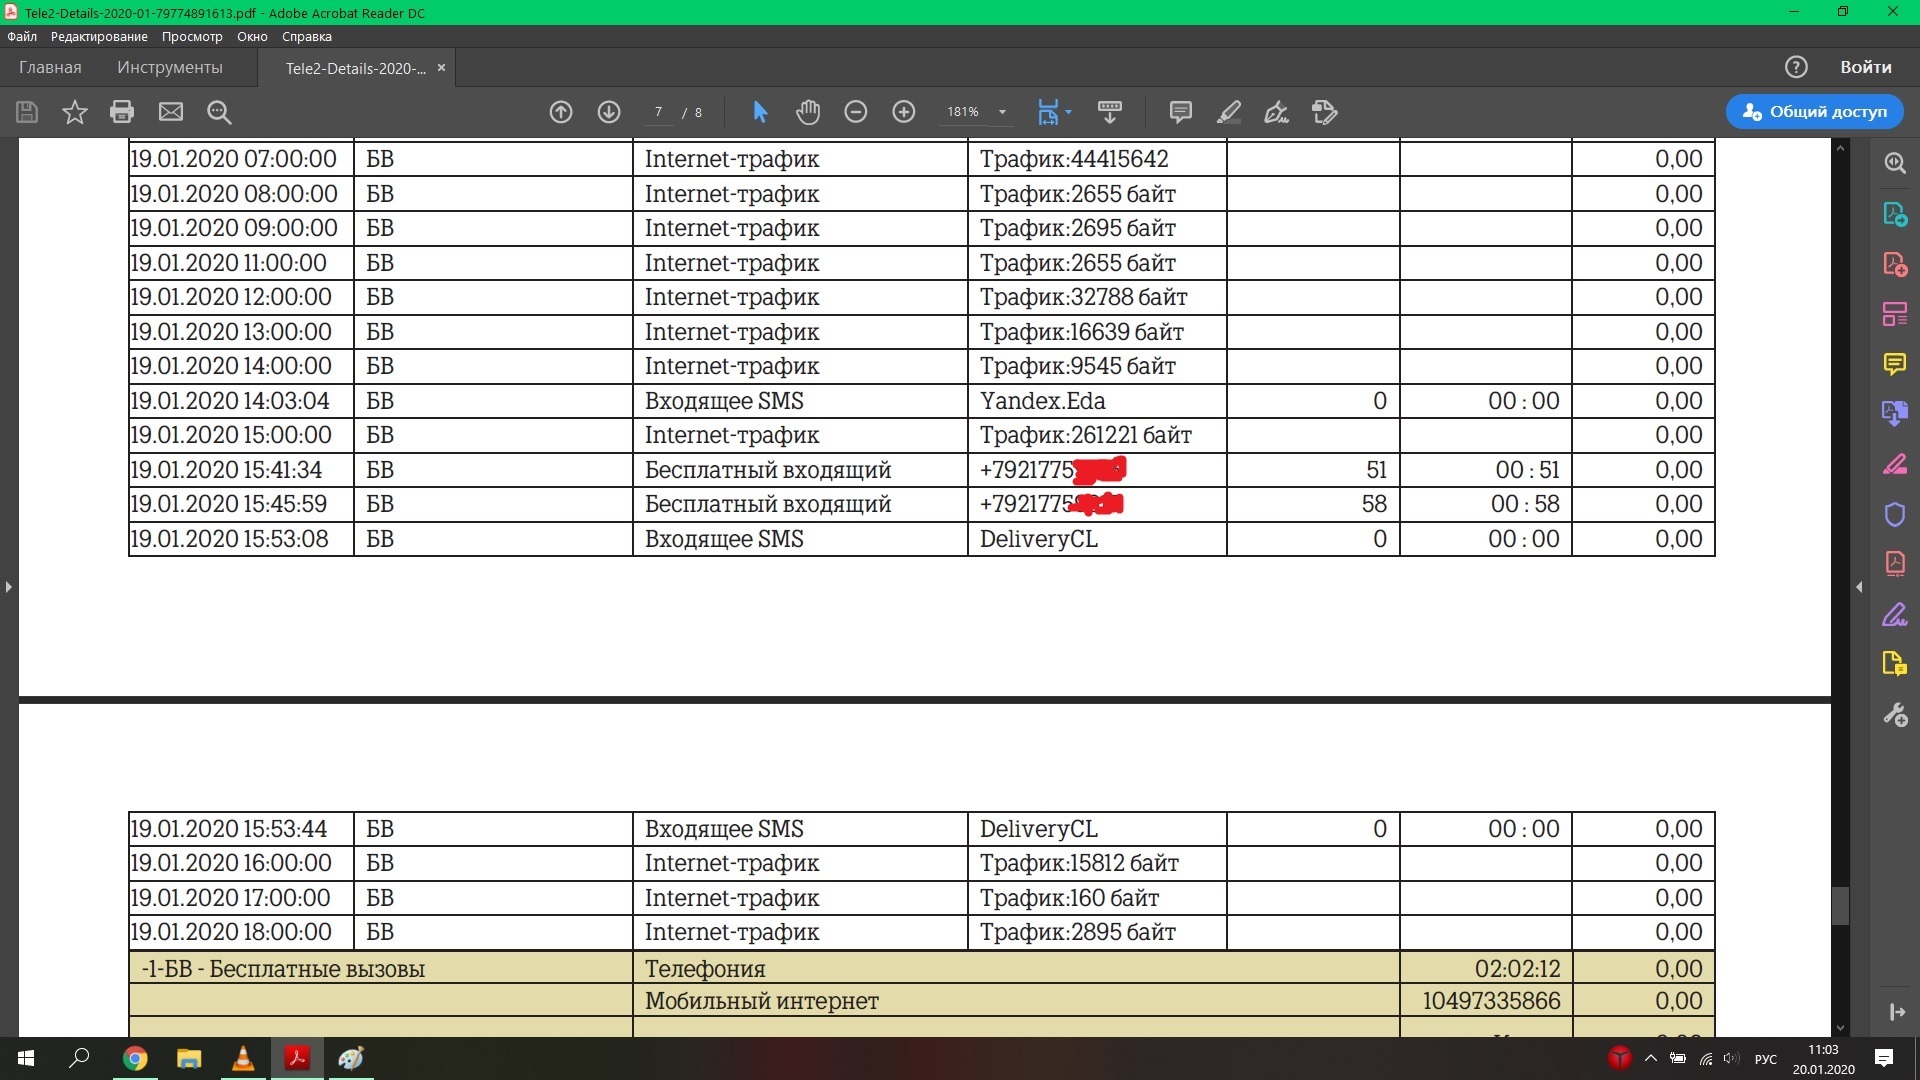
Task: Open the sign document tool
Action: tap(1277, 112)
